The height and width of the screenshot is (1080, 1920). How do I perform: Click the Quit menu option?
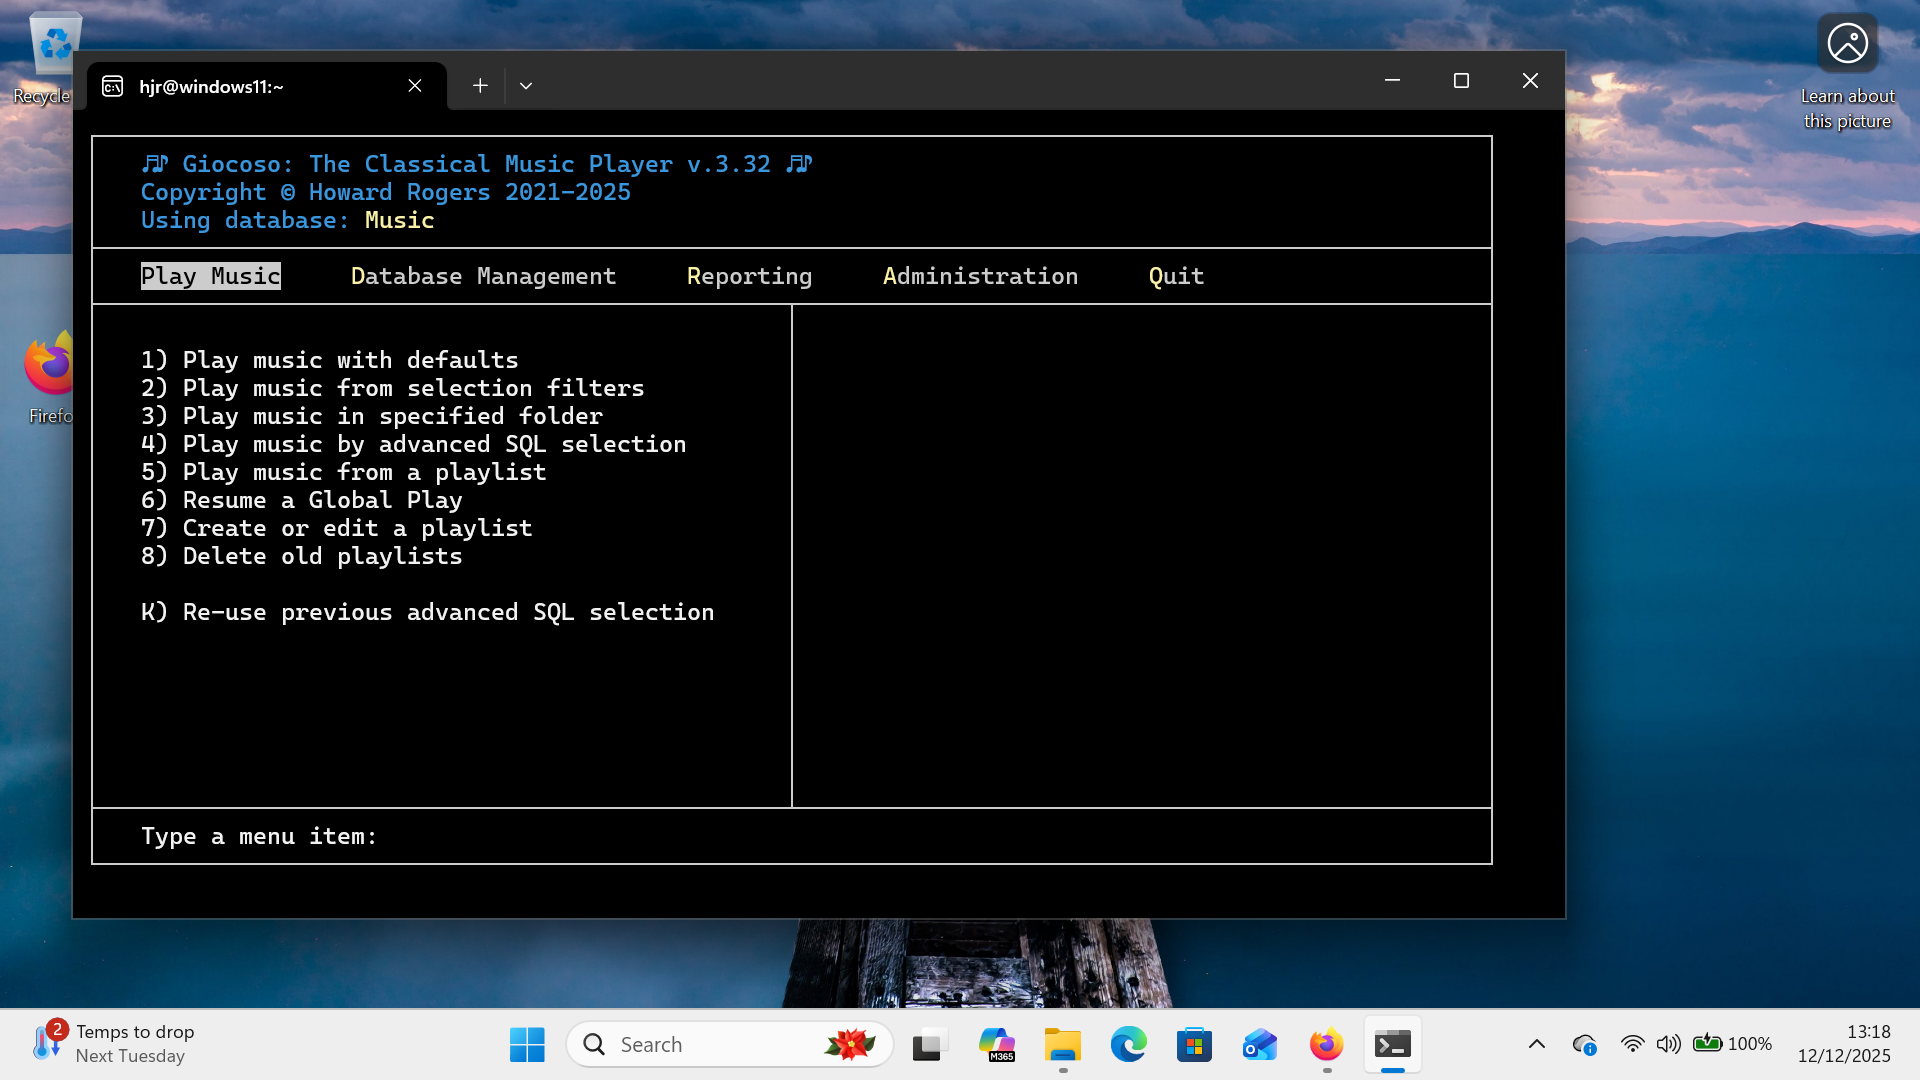coord(1176,276)
